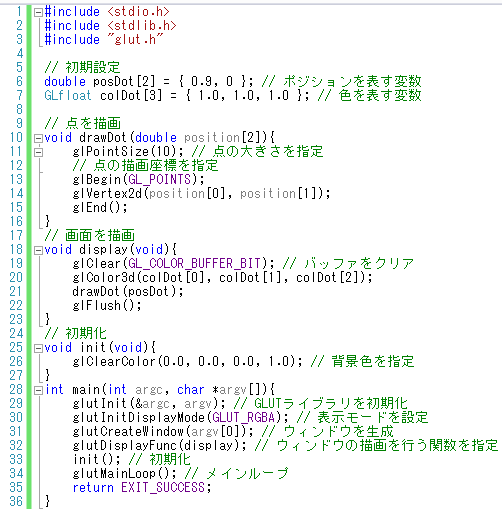The image size is (502, 509).
Task: Click the EXIT_SUCCESS identifier
Action: pyautogui.click(x=163, y=488)
